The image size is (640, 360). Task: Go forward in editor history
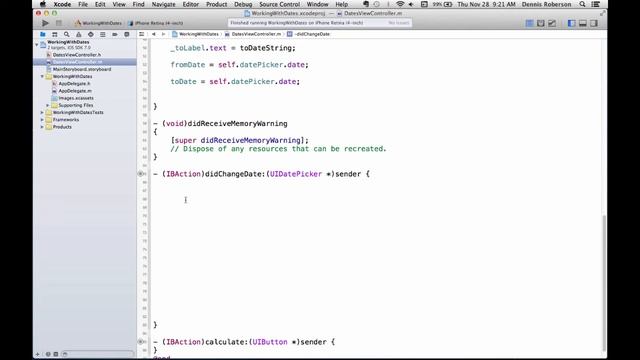tap(163, 34)
